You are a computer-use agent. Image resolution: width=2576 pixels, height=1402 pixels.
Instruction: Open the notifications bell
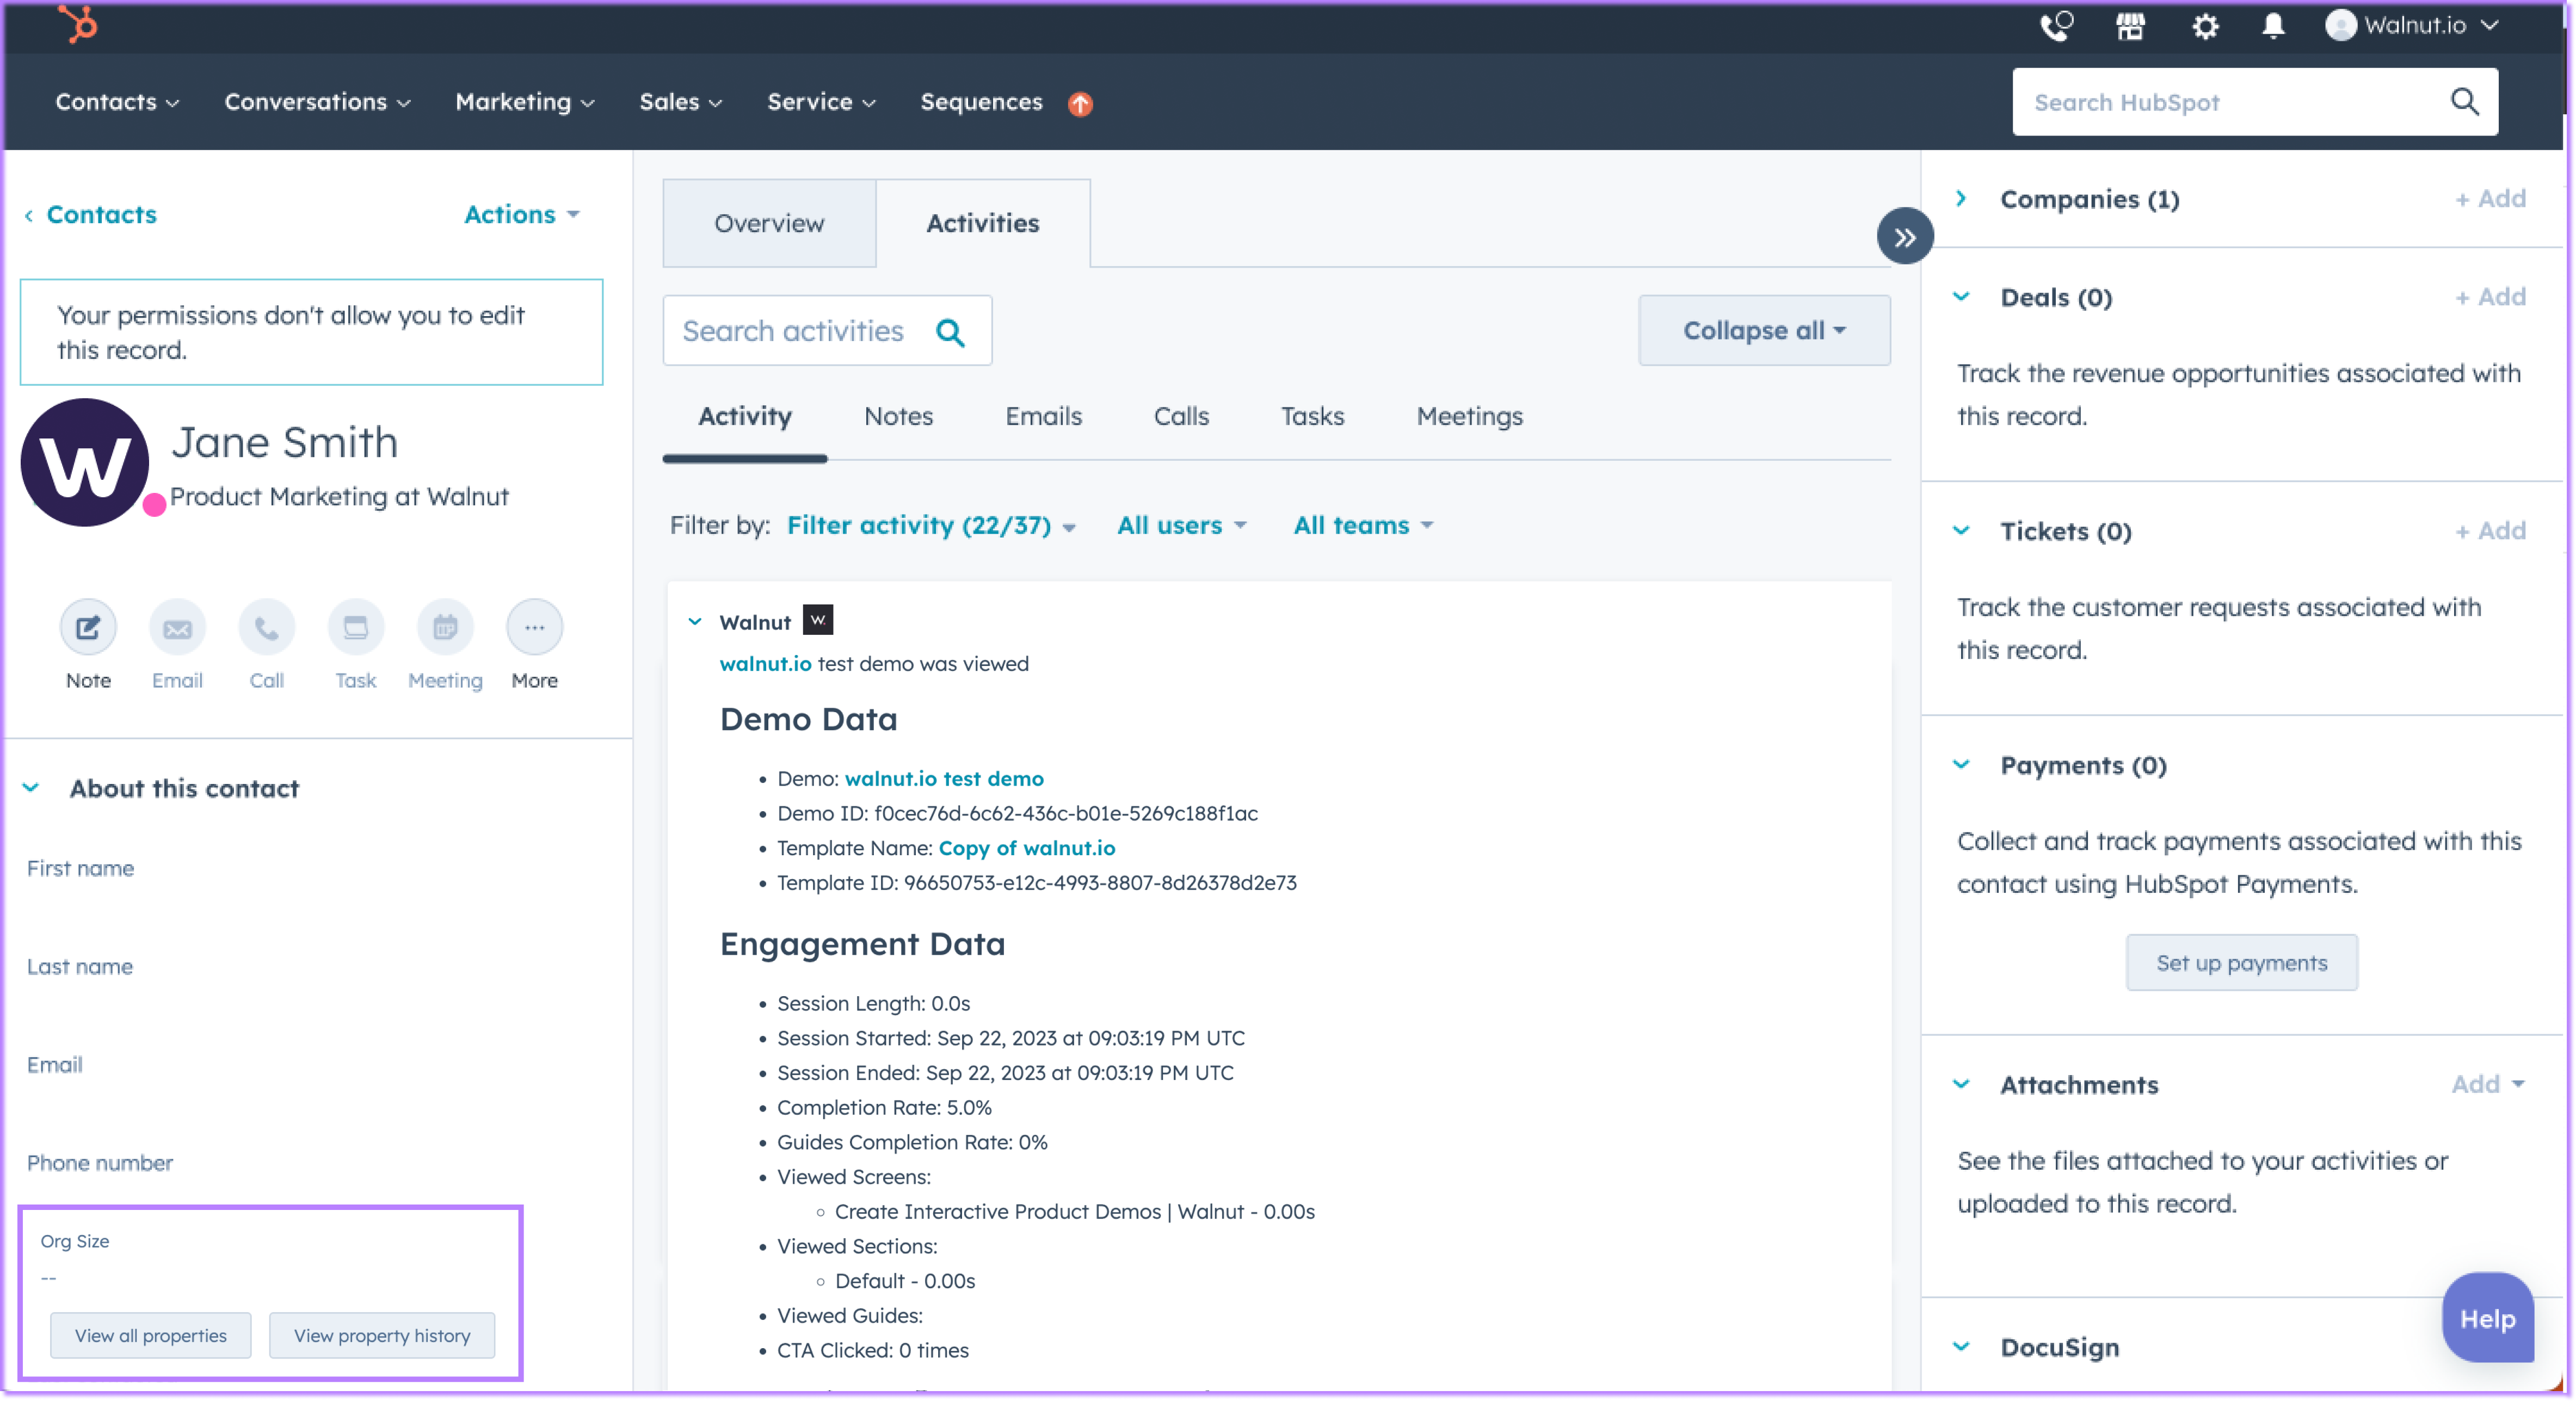(x=2273, y=26)
